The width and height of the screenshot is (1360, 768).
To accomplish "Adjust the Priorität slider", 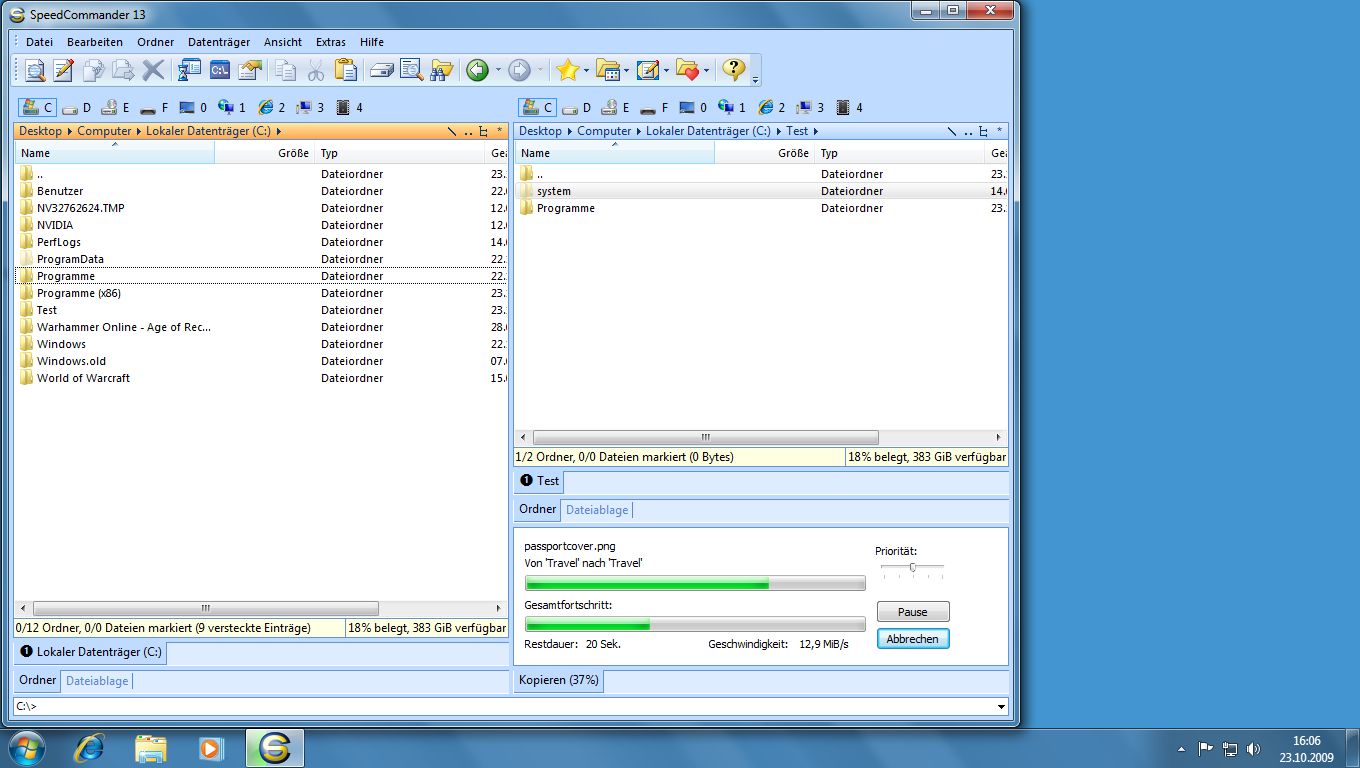I will point(912,568).
